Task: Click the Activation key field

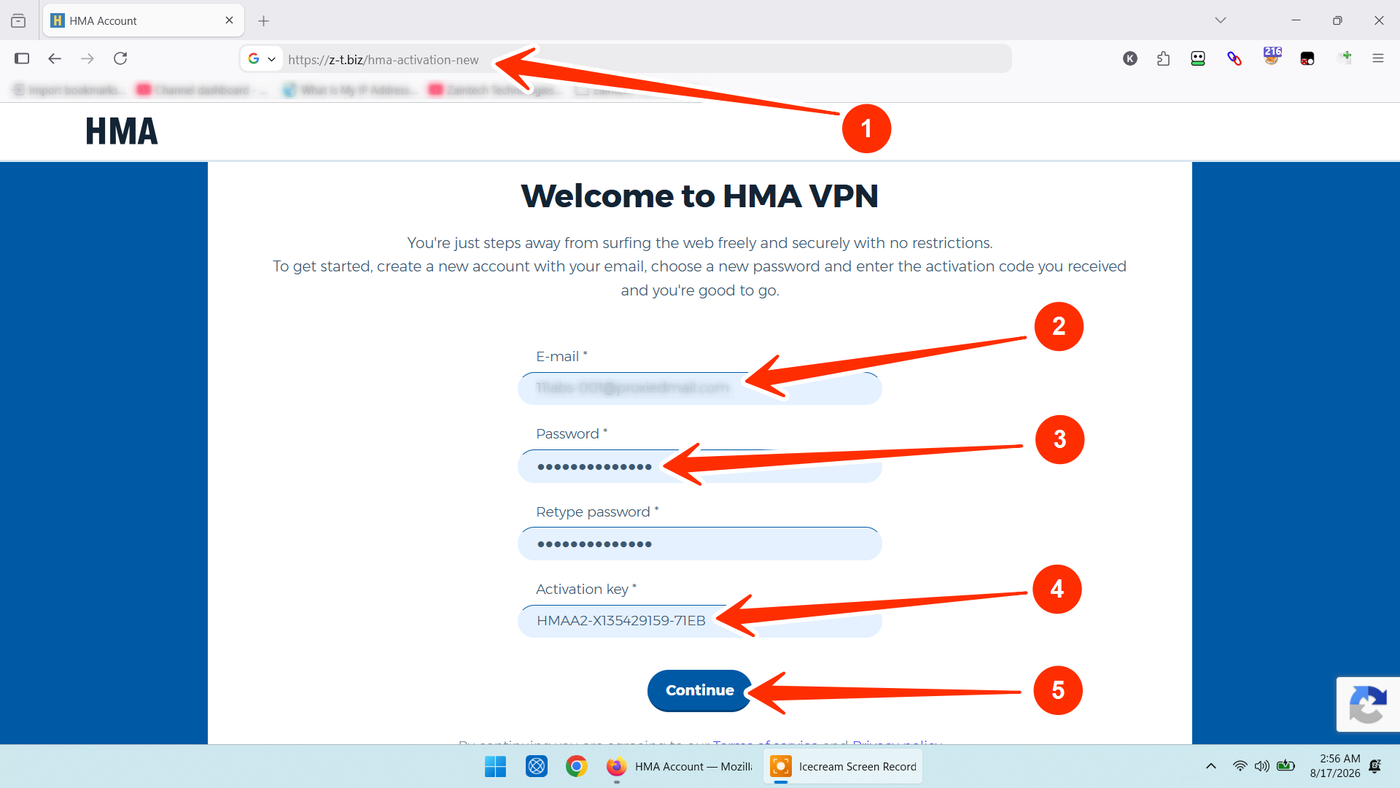Action: point(700,621)
